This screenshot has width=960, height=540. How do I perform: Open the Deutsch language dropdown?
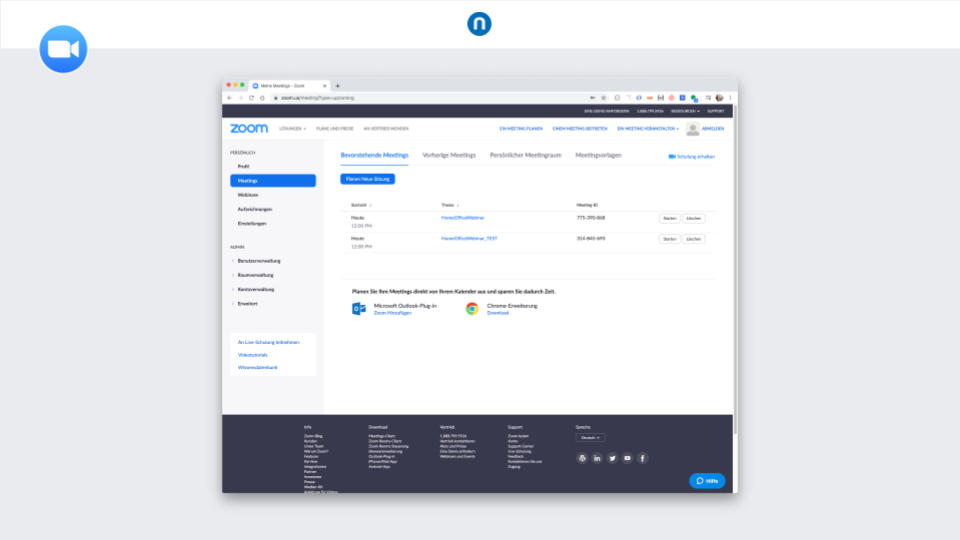click(x=590, y=438)
